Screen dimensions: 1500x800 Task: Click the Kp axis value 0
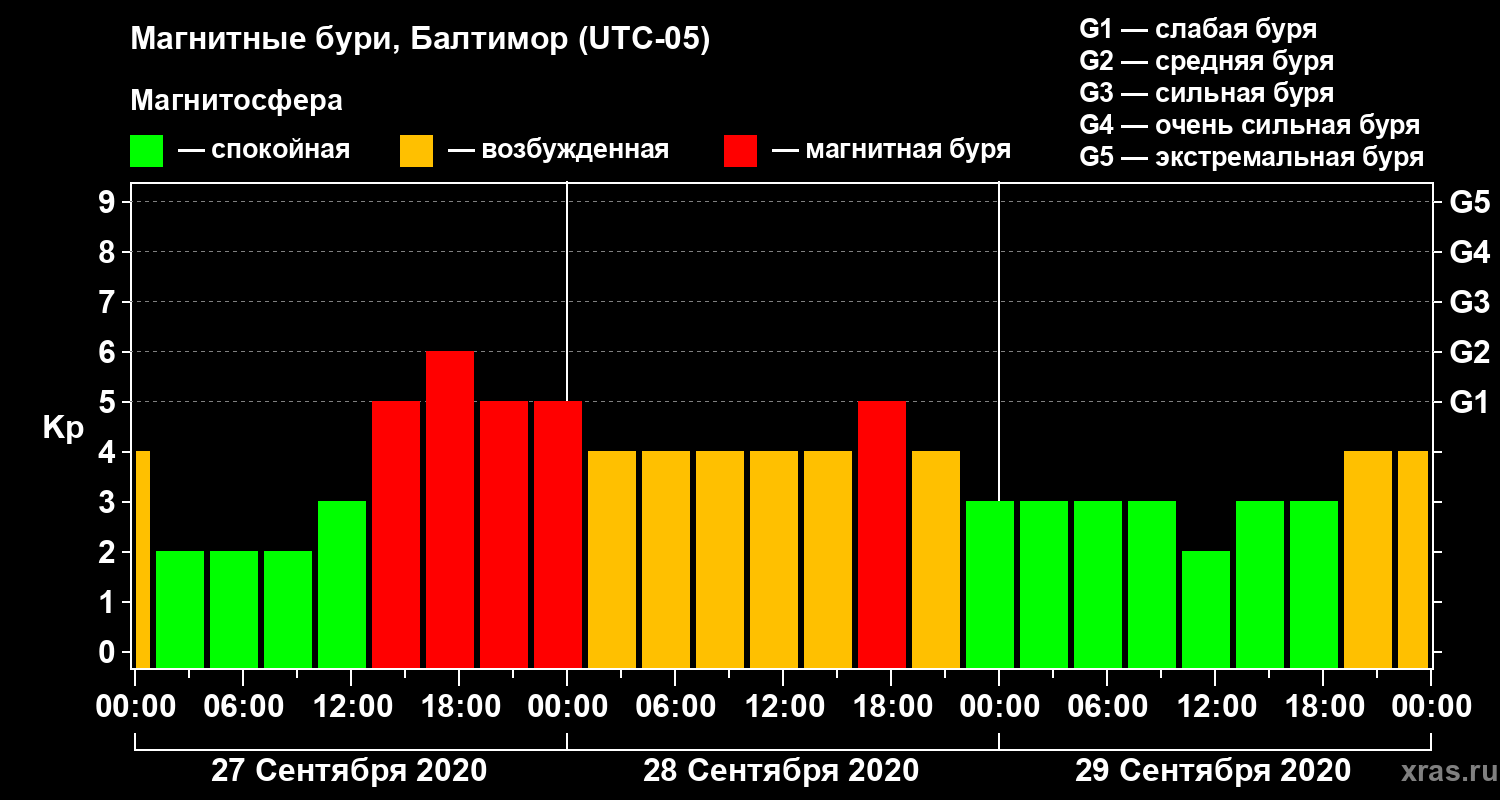click(x=109, y=652)
